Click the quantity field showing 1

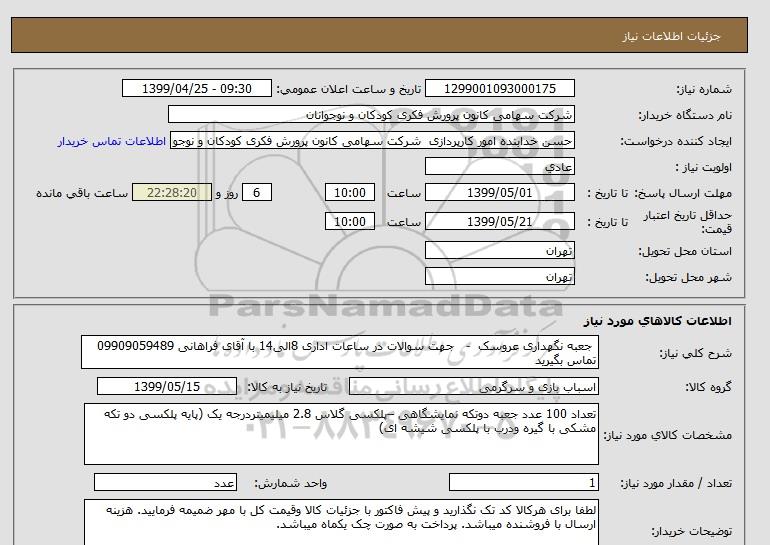pyautogui.click(x=524, y=483)
